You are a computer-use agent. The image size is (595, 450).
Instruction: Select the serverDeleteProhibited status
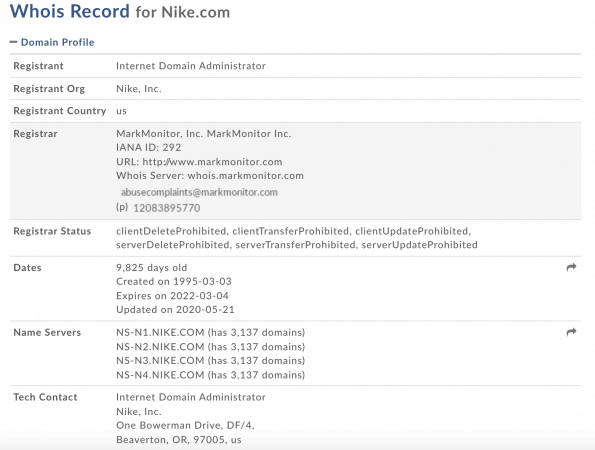coord(172,245)
